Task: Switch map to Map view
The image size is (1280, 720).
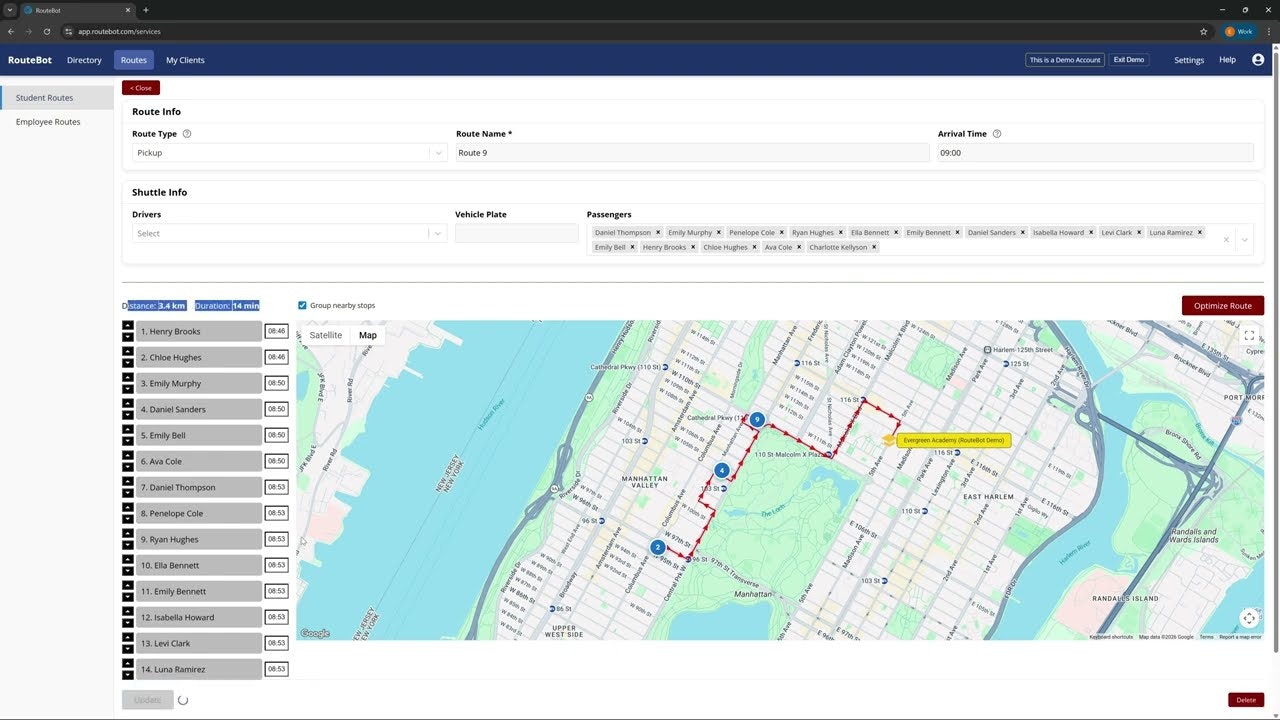Action: [368, 335]
